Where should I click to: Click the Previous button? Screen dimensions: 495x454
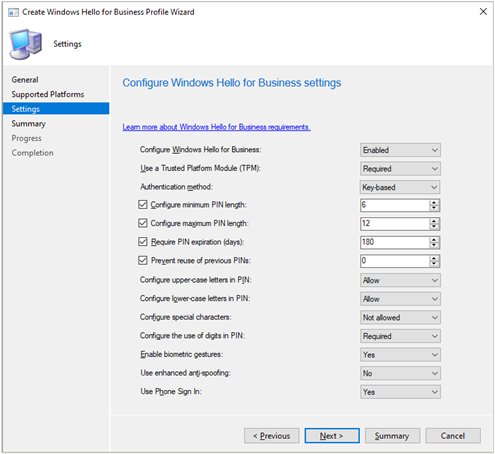coord(272,436)
